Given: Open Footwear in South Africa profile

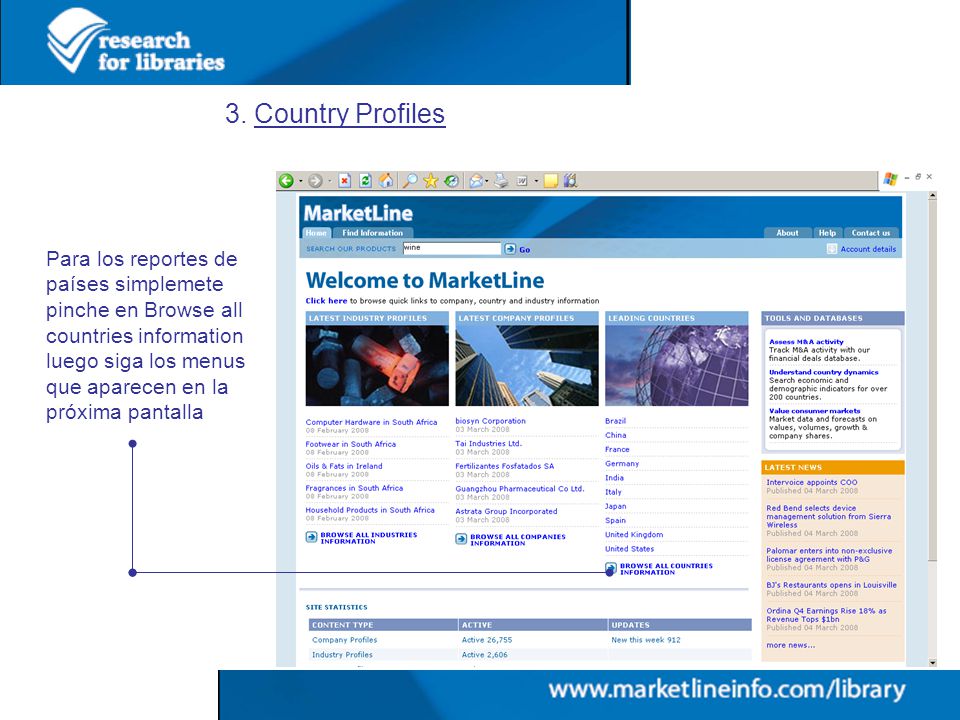Looking at the screenshot, I should click(351, 444).
